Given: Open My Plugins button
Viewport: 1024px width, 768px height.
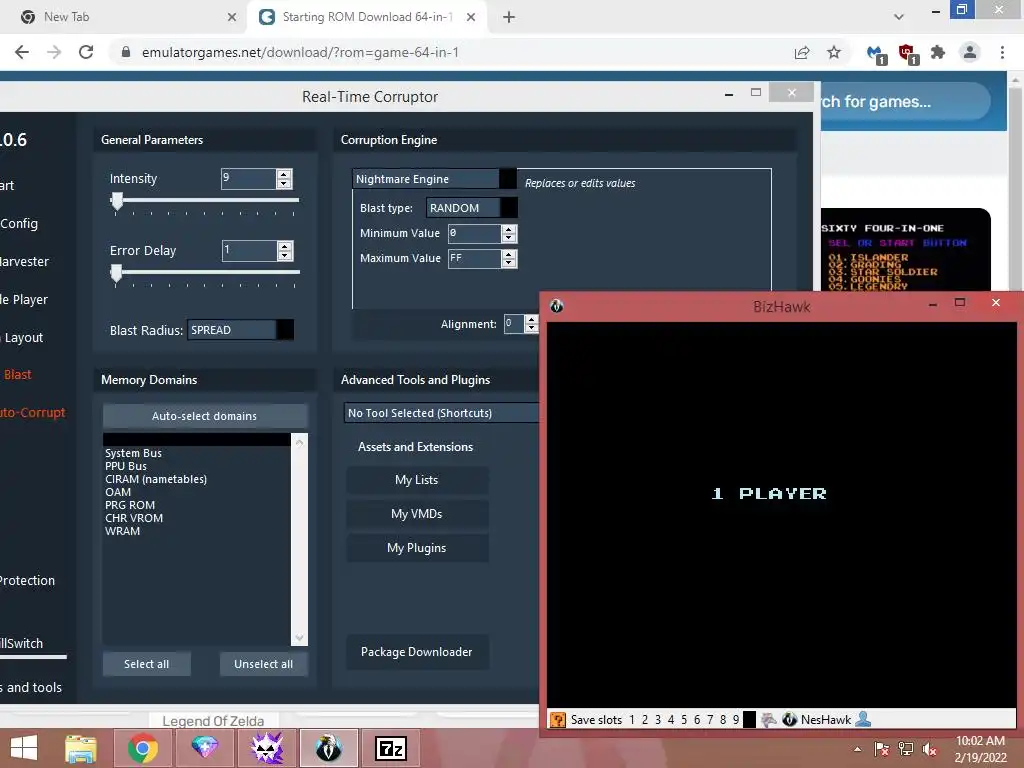Looking at the screenshot, I should point(417,548).
